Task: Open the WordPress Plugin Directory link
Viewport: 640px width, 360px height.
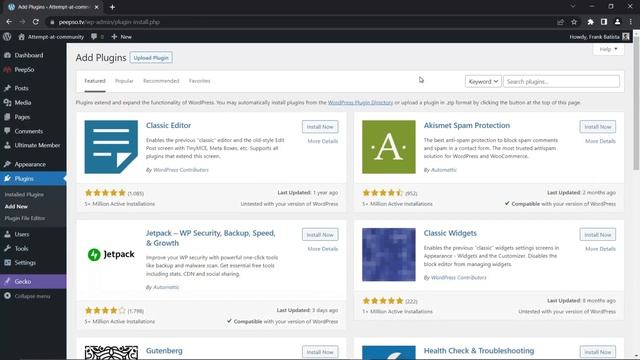Action: pyautogui.click(x=360, y=102)
